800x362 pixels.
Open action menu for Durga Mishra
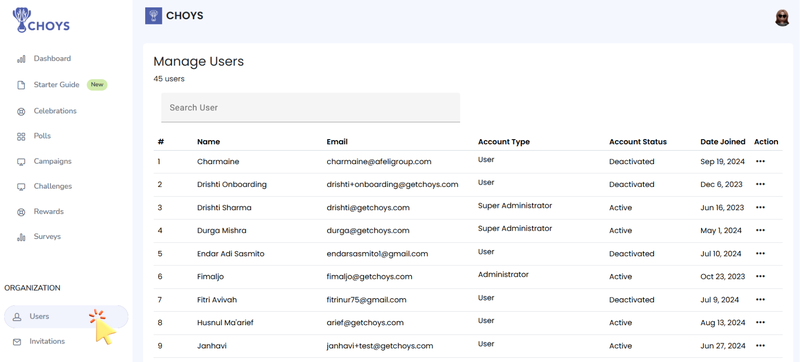coord(760,230)
